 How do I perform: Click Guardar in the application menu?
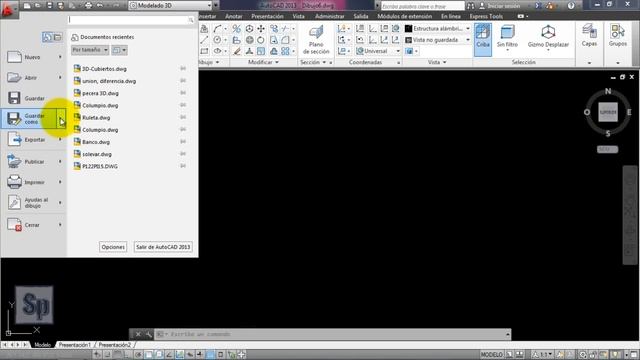point(33,98)
